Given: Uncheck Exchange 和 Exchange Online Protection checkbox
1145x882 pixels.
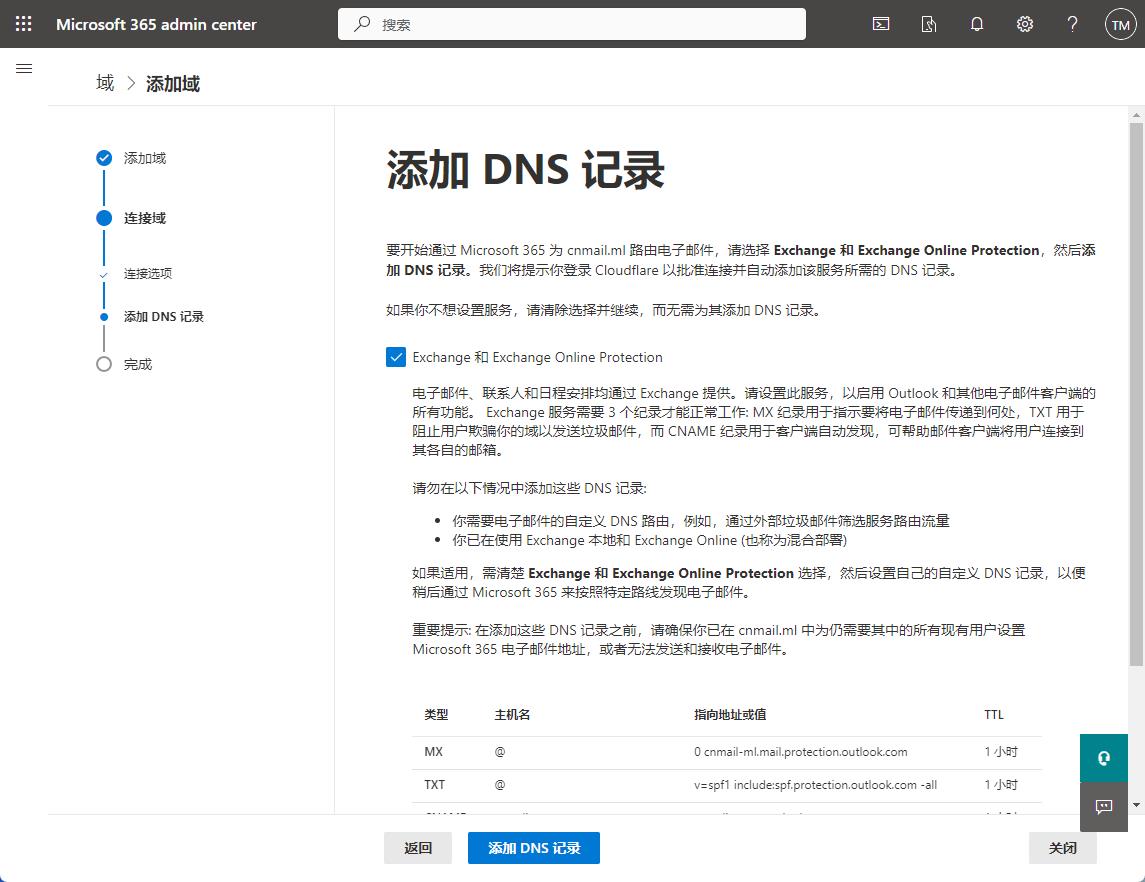Looking at the screenshot, I should click(x=396, y=357).
